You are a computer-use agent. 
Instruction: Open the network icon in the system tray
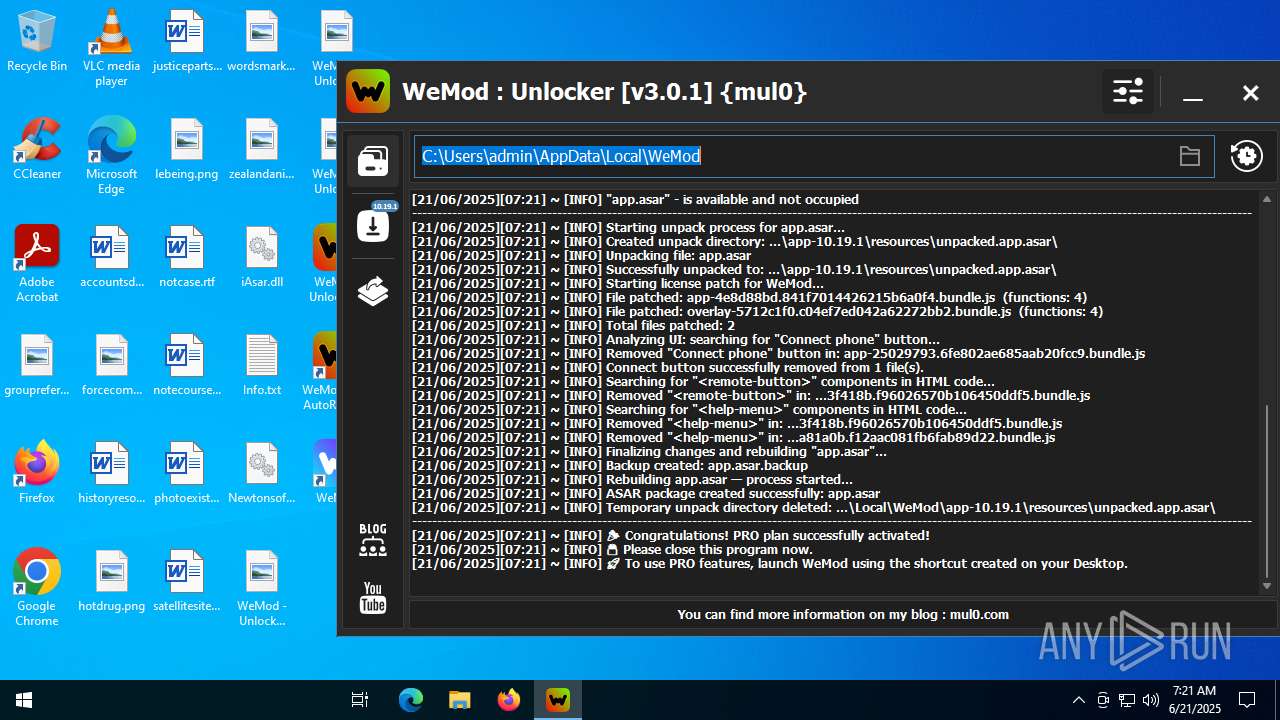[1127, 700]
